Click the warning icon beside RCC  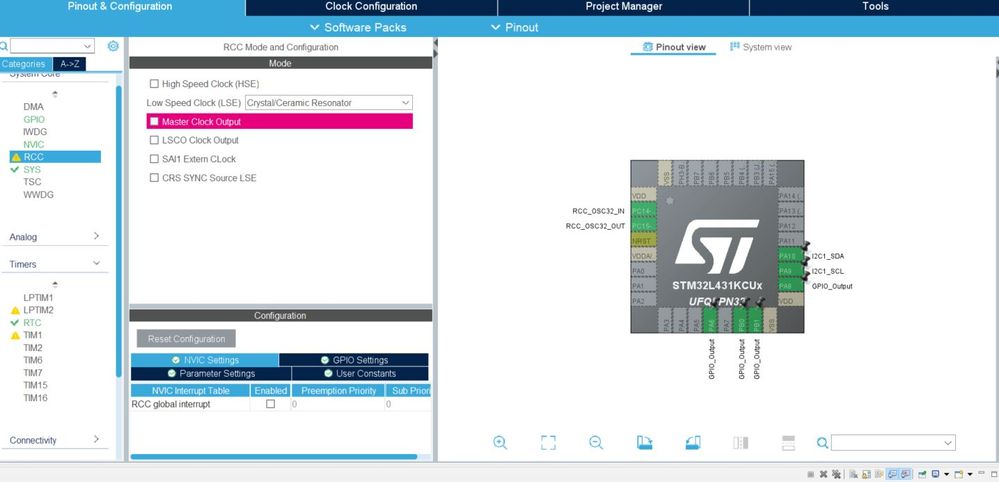pyautogui.click(x=16, y=157)
